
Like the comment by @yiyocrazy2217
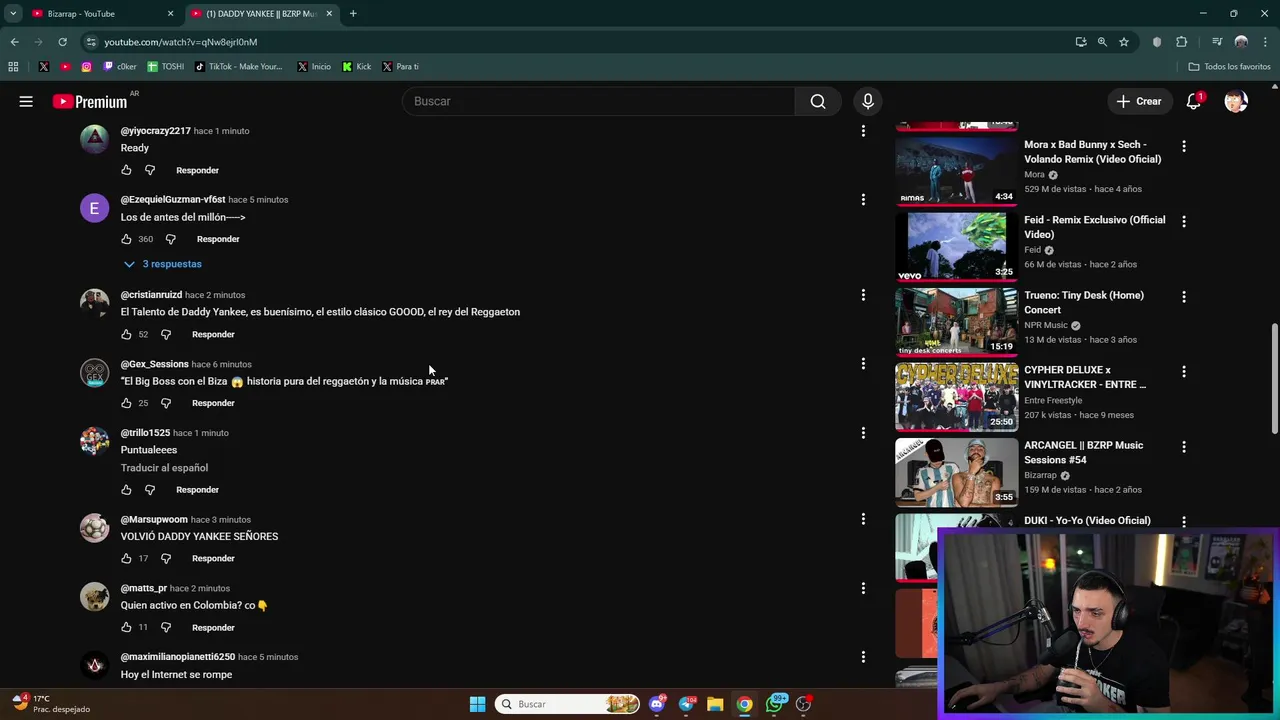coord(126,170)
